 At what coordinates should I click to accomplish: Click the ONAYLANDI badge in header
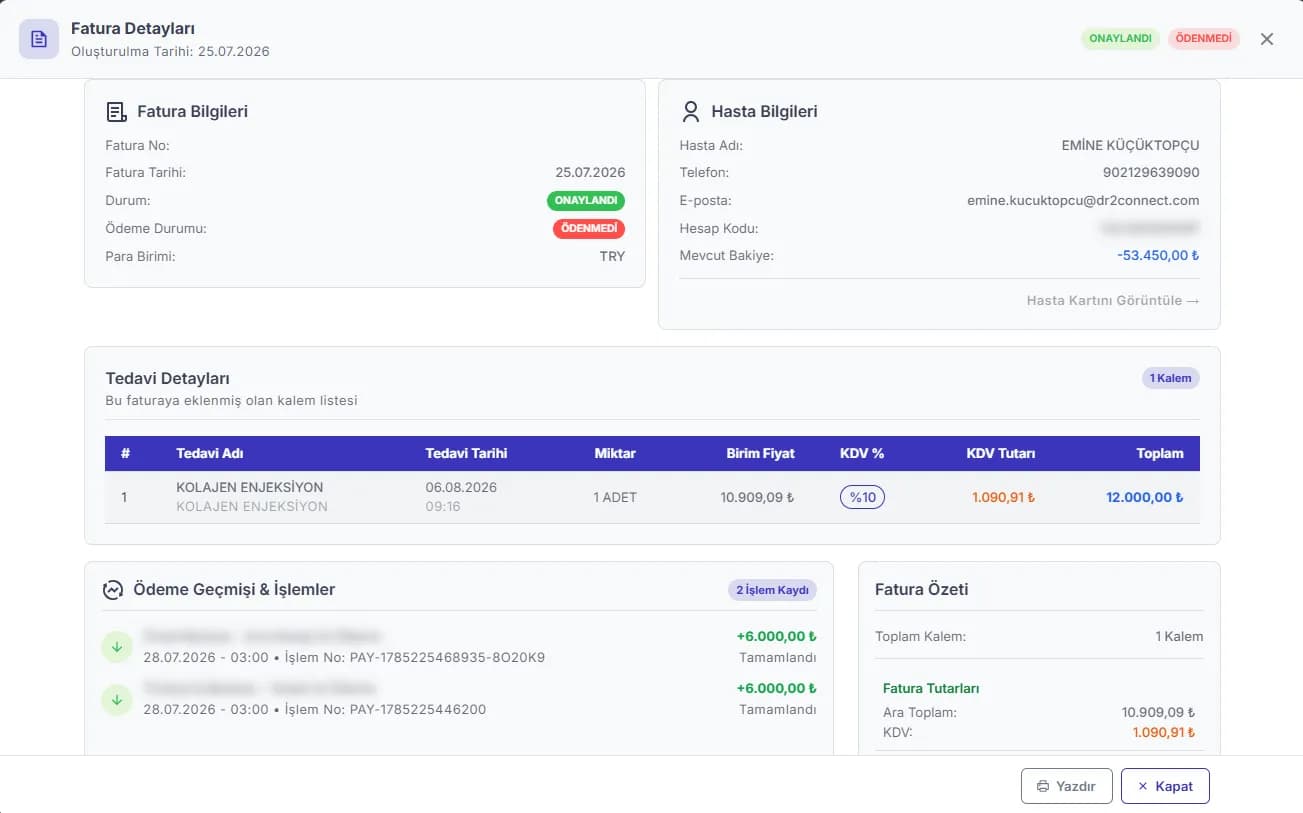click(1120, 39)
